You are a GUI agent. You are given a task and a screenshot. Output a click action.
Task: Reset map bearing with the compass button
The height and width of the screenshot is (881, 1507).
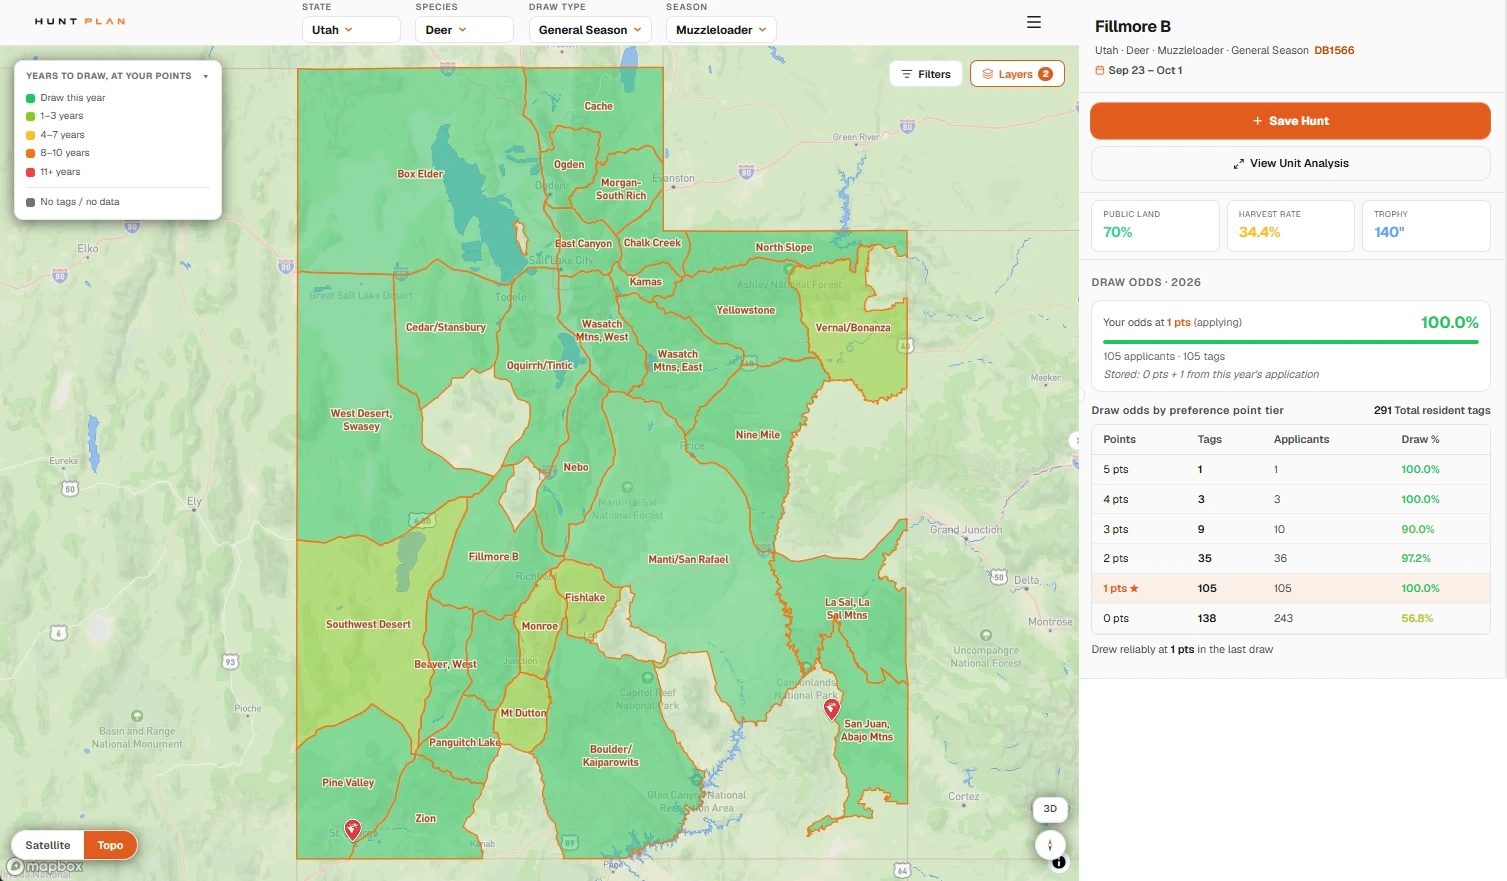(x=1050, y=846)
